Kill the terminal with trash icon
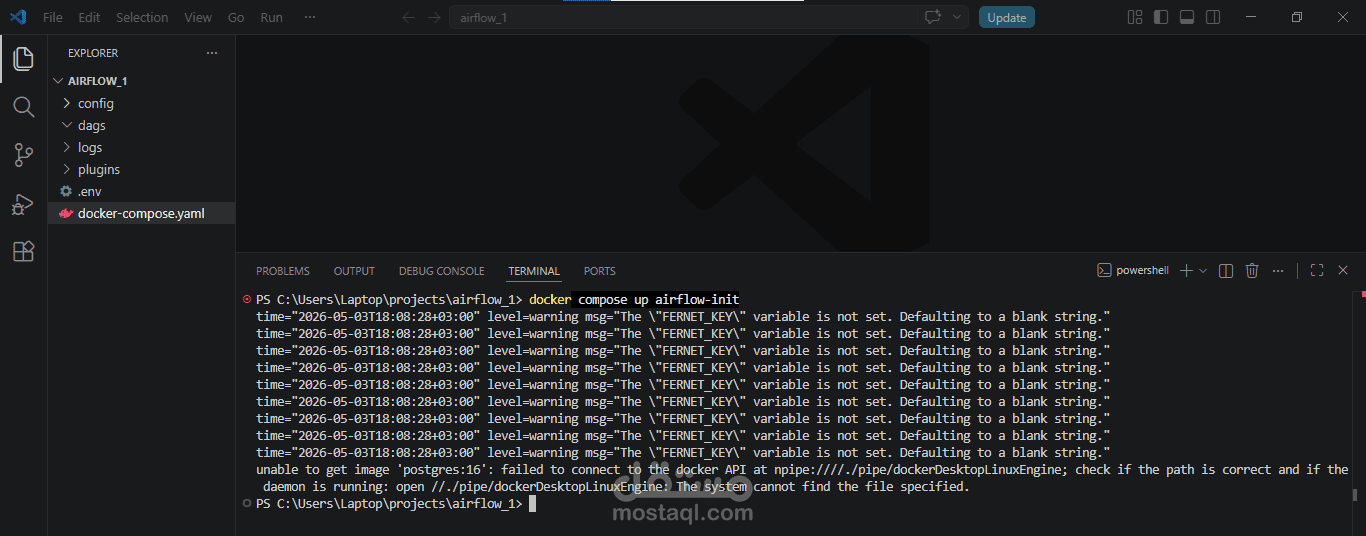The width and height of the screenshot is (1366, 536). [1252, 270]
